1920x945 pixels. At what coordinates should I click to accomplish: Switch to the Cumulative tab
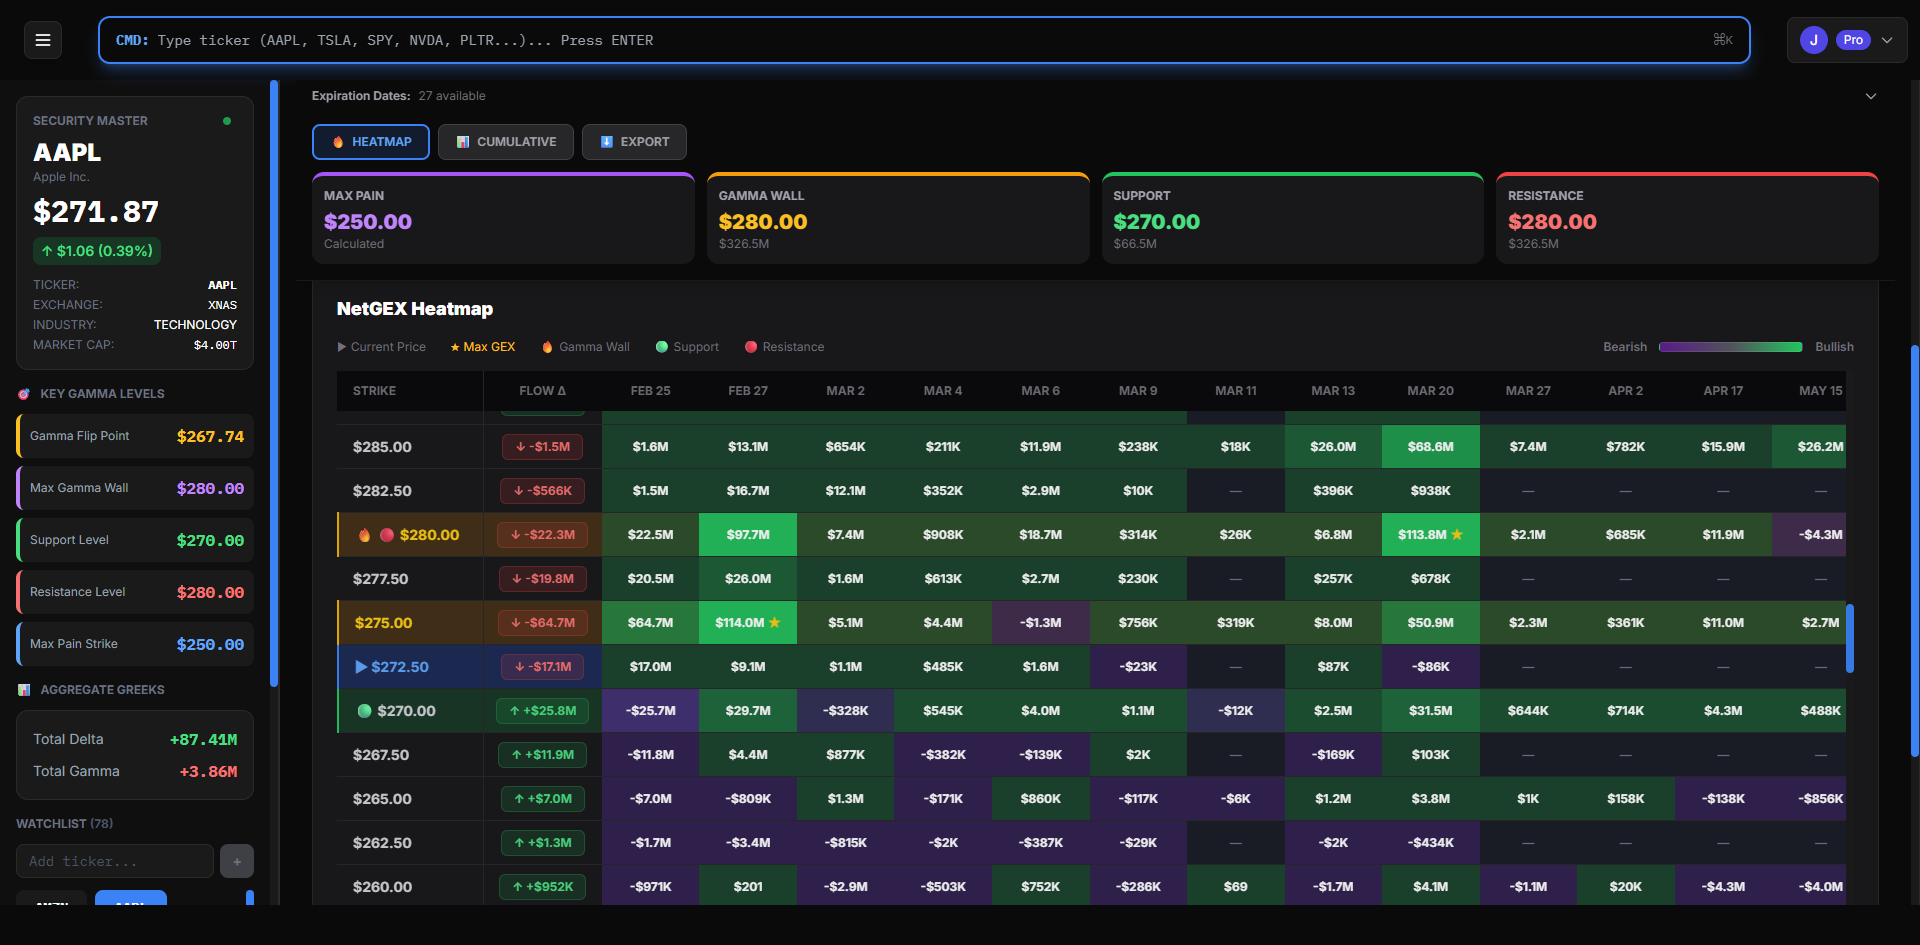506,142
